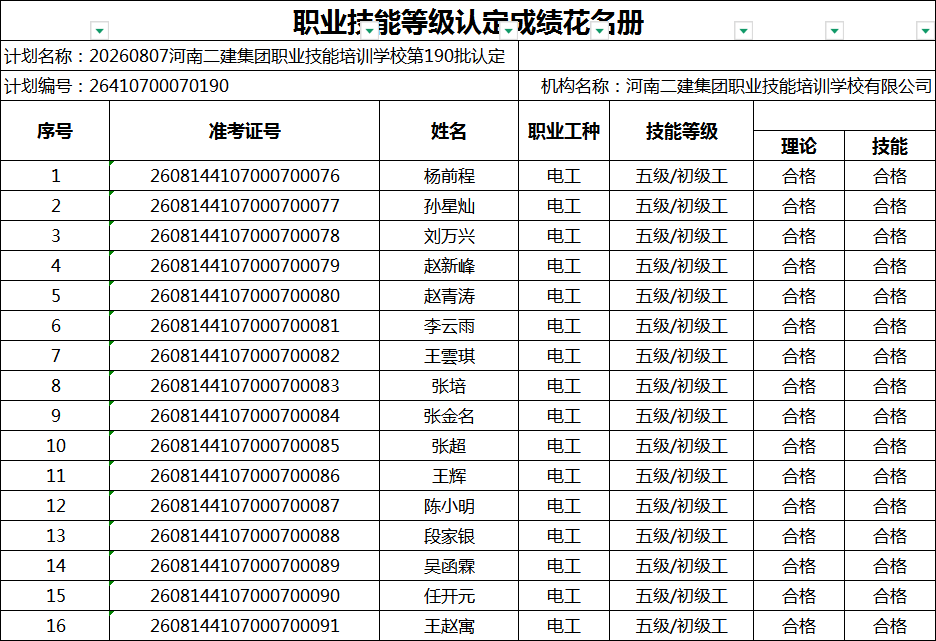
Task: Open the filter dropdown above the 姓名 column
Action: point(509,30)
